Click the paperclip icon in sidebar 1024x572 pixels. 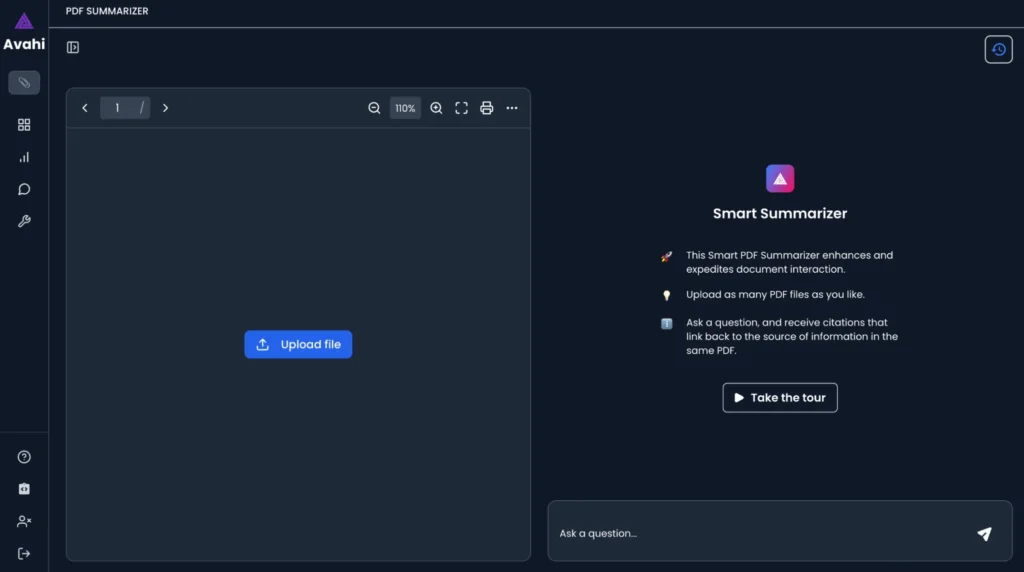pos(24,83)
